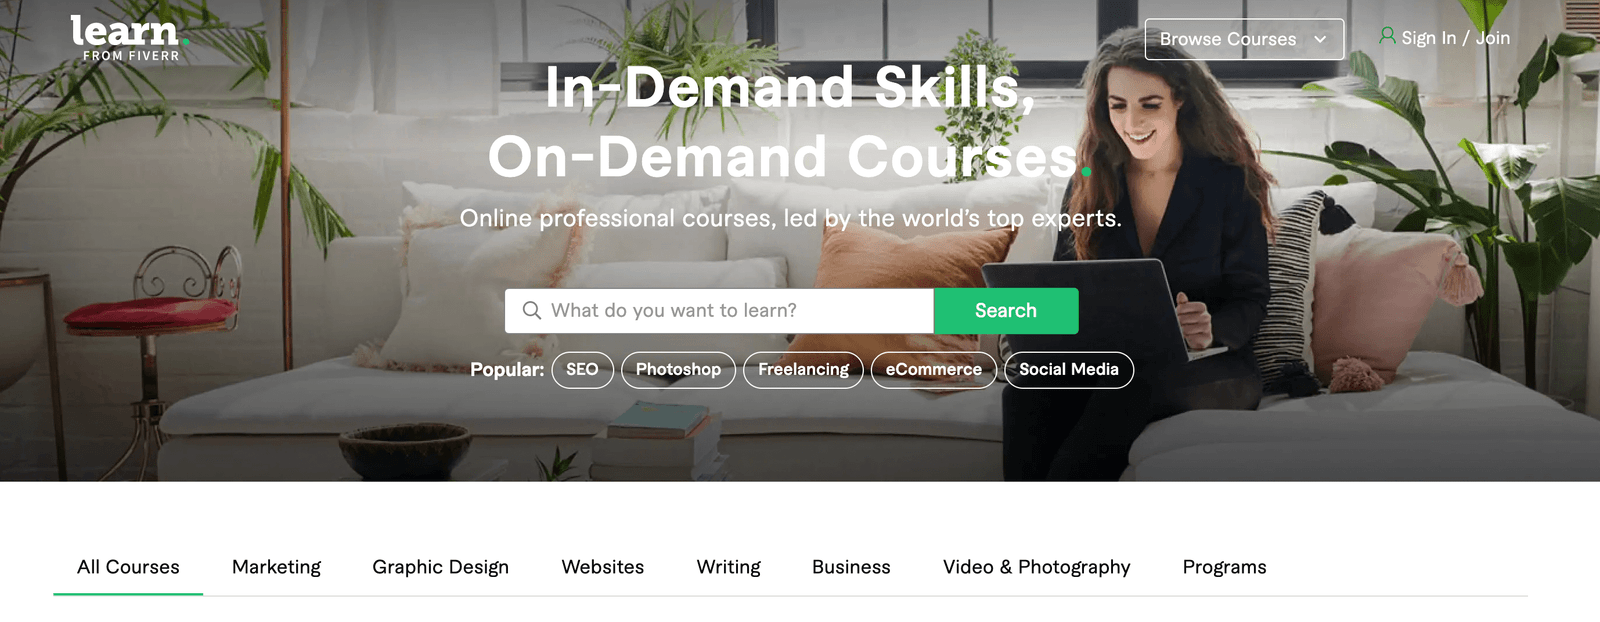The width and height of the screenshot is (1600, 622).
Task: Open the Browse Courses dropdown
Action: pos(1244,39)
